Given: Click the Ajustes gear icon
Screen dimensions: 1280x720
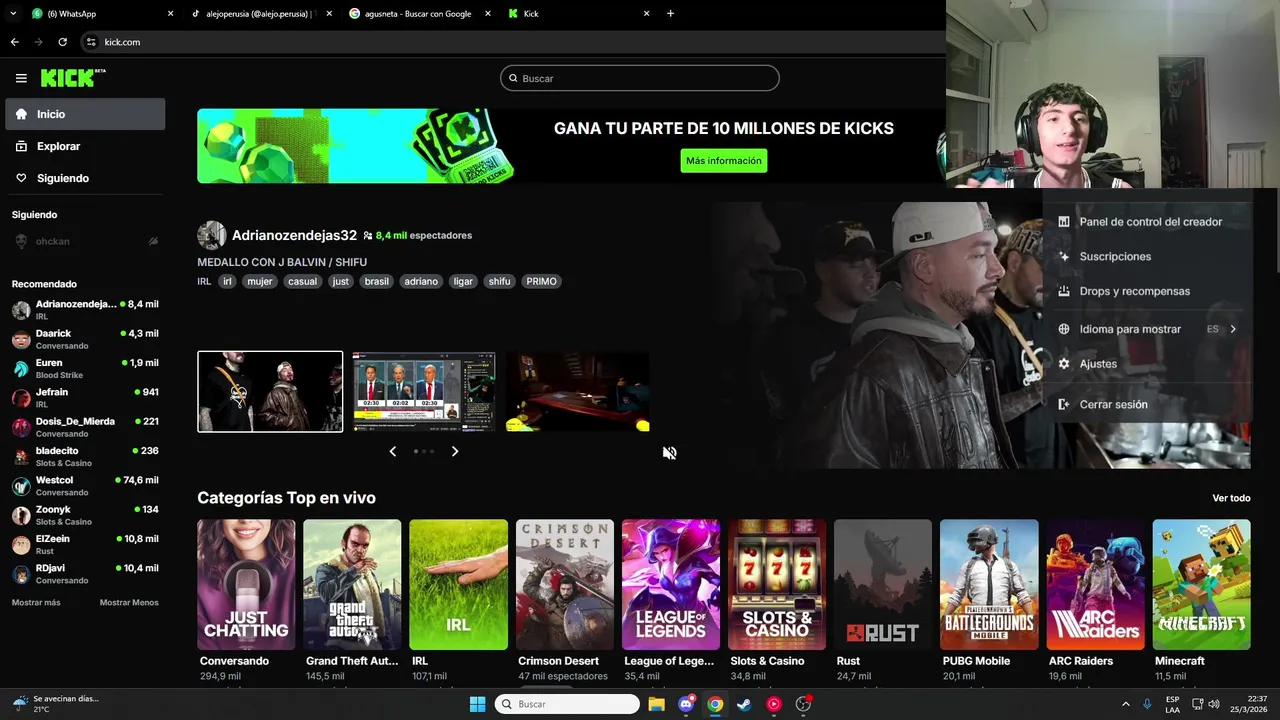Looking at the screenshot, I should pyautogui.click(x=1064, y=364).
